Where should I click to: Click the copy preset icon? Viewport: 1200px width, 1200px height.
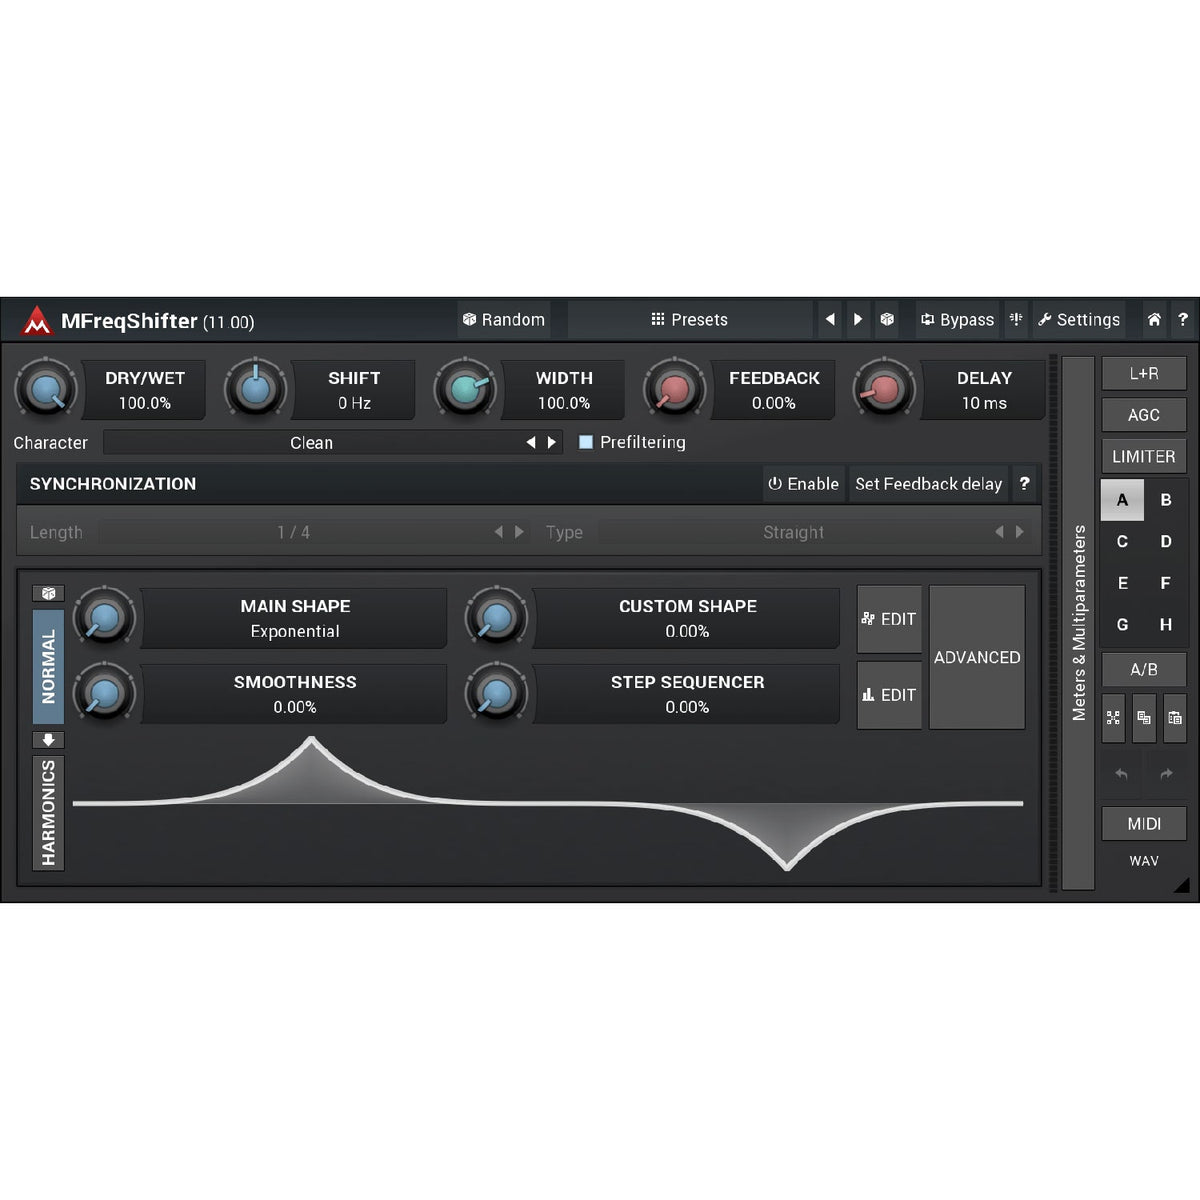tap(1144, 718)
